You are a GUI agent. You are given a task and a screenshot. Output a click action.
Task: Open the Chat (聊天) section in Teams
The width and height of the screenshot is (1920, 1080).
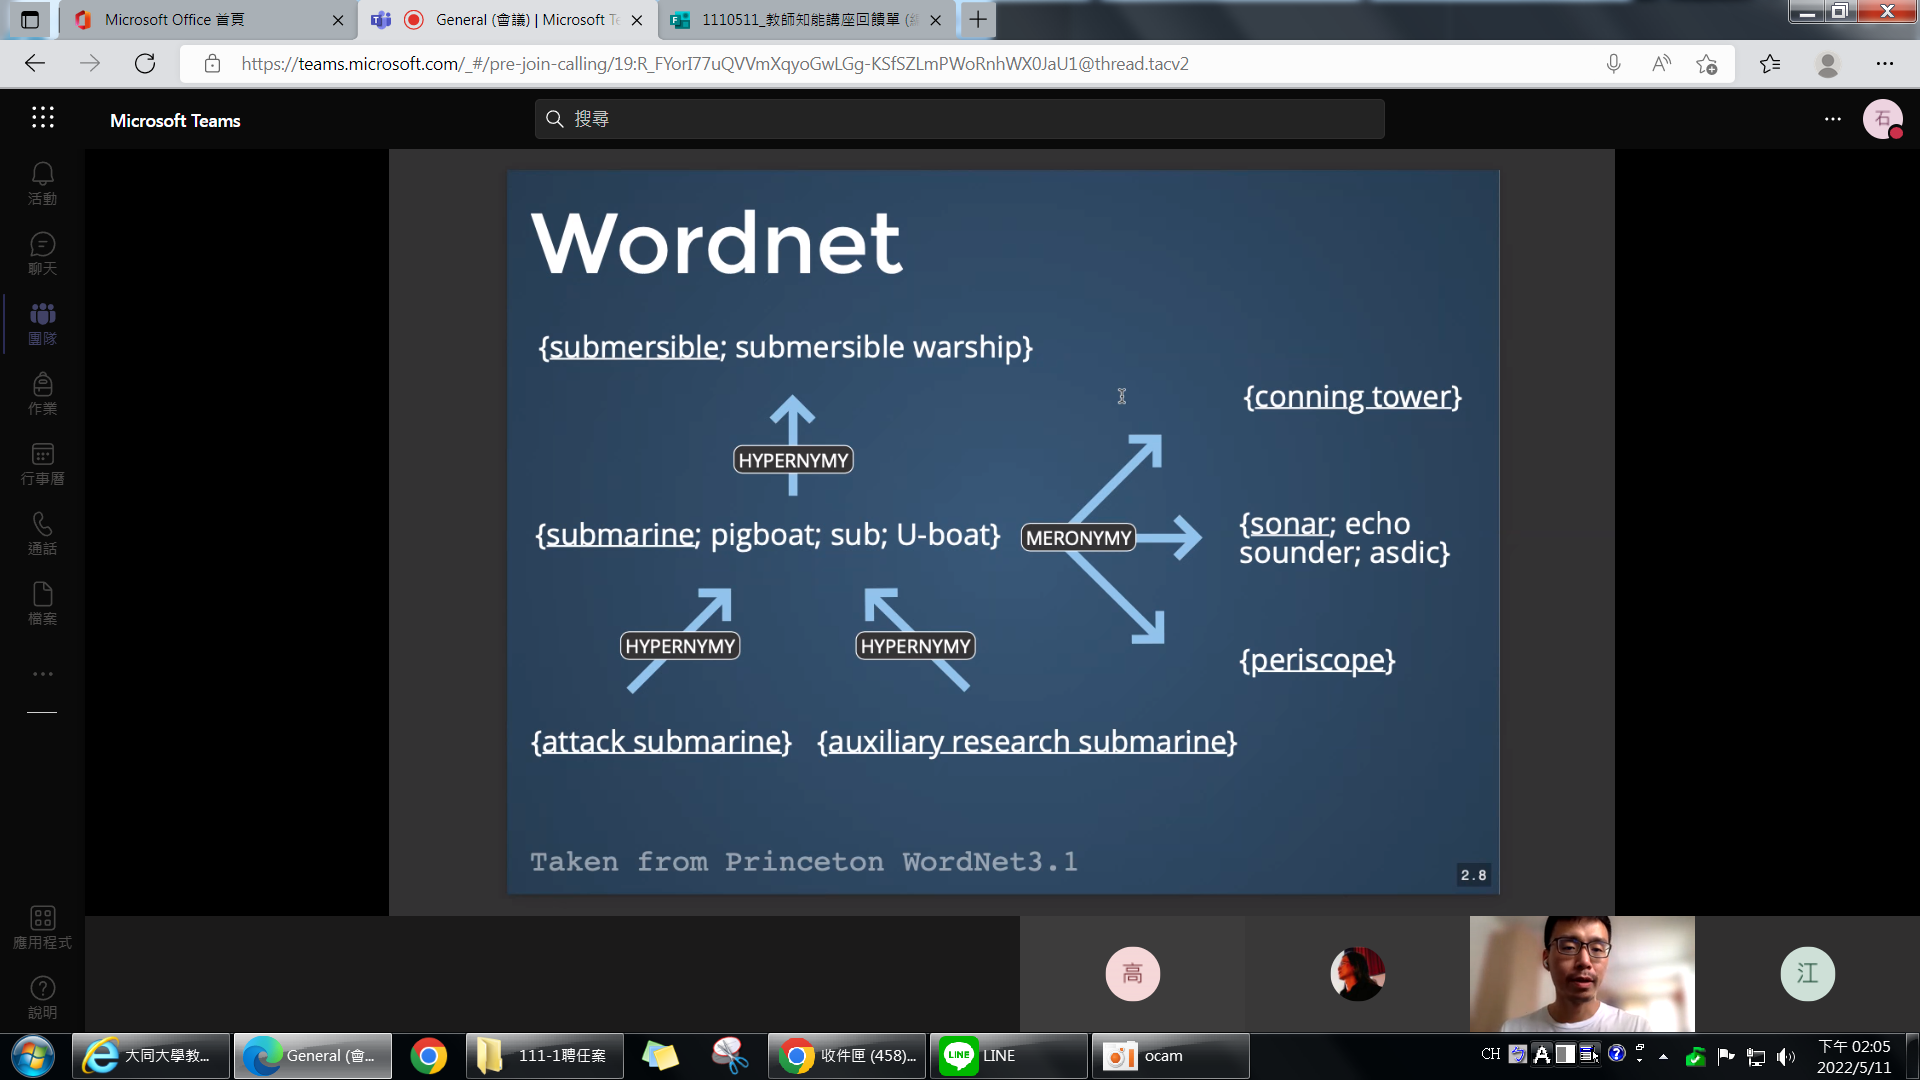[42, 252]
